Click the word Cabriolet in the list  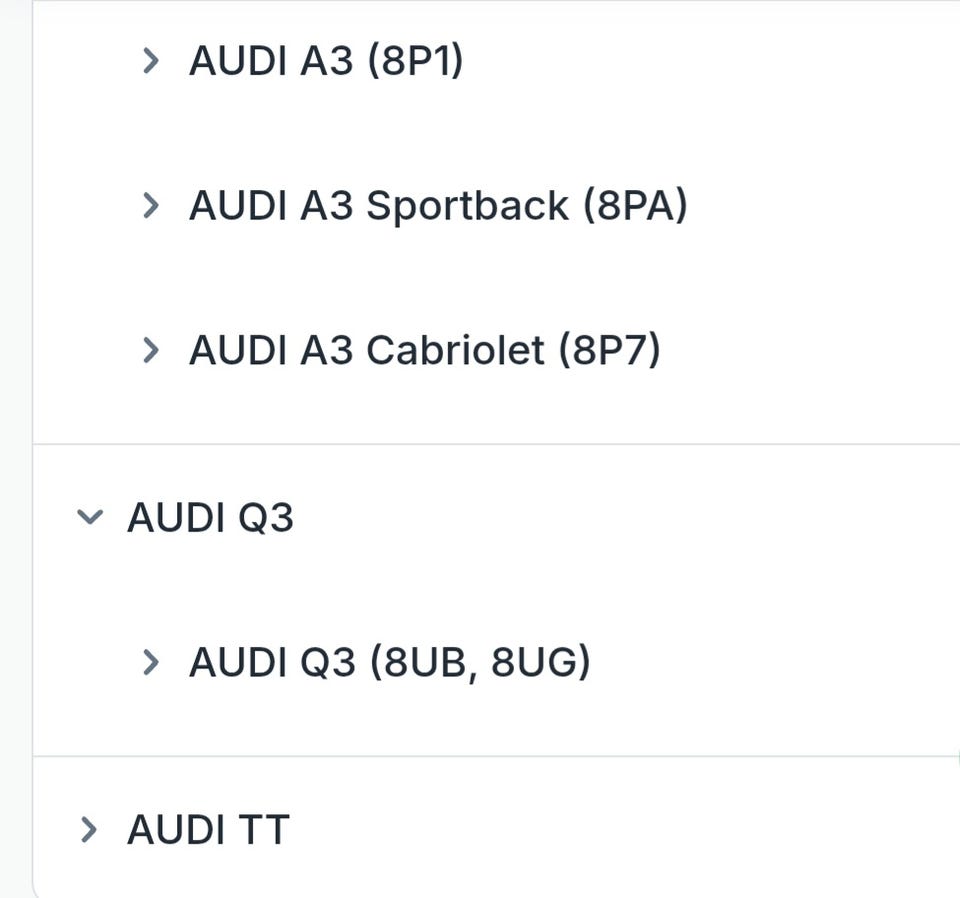pos(455,350)
